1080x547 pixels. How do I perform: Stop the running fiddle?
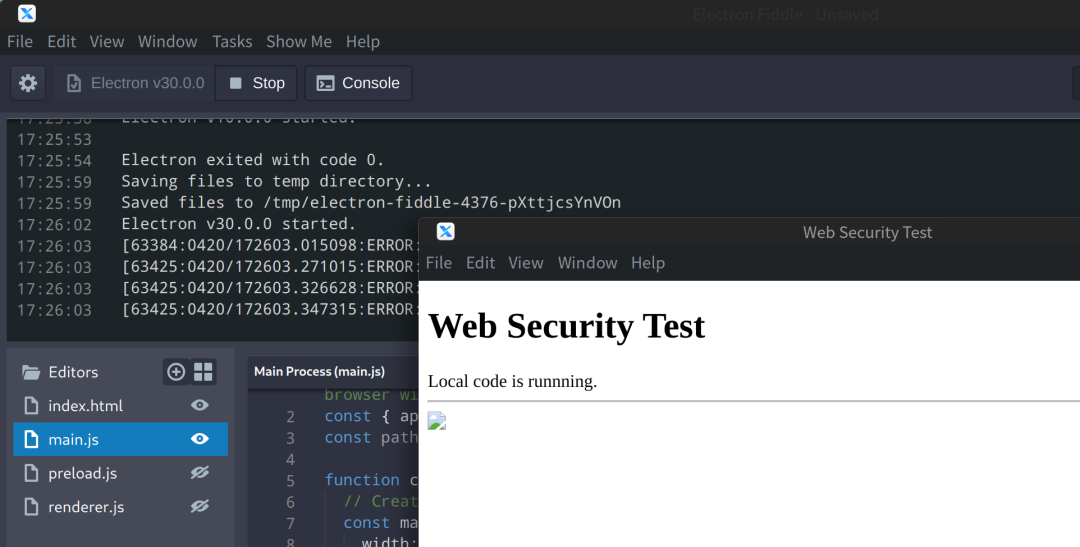click(256, 83)
